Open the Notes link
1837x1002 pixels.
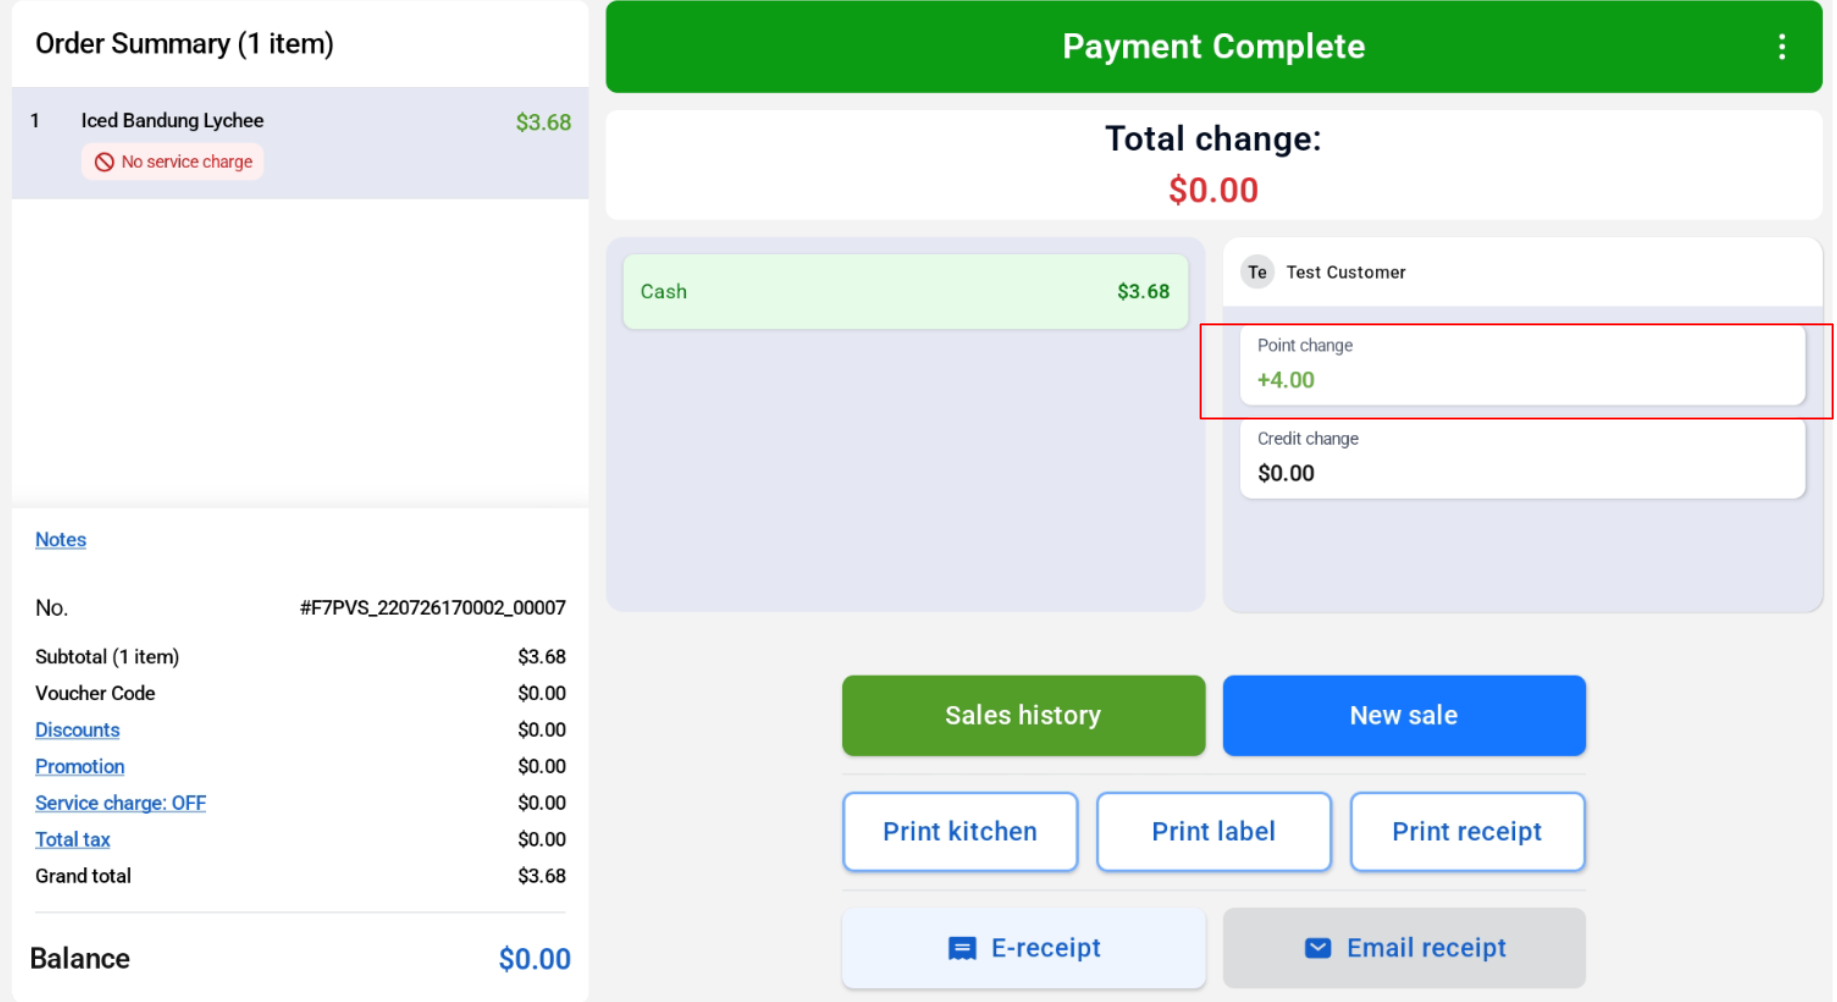(x=61, y=540)
